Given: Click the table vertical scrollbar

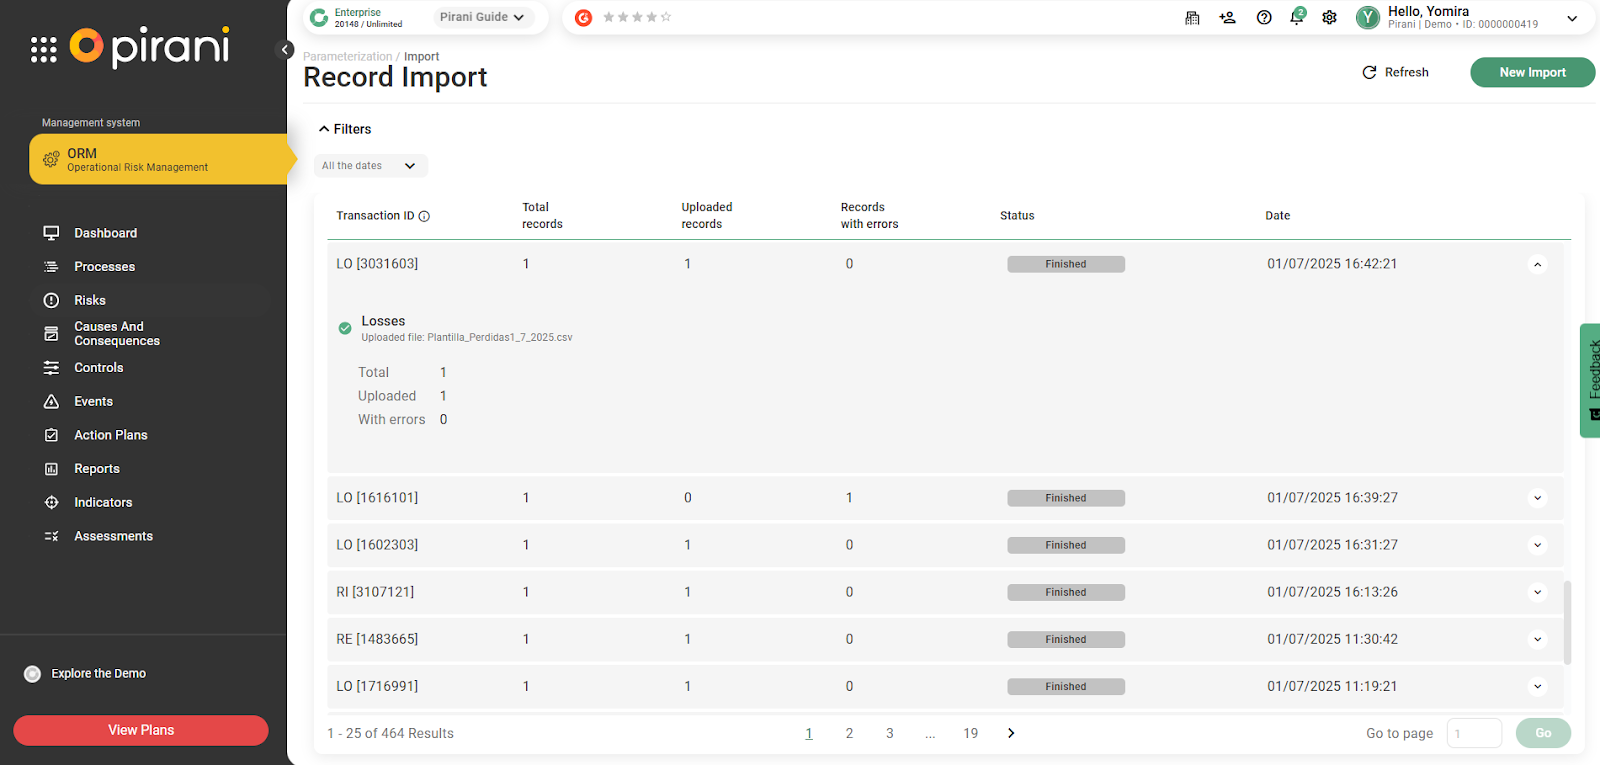Looking at the screenshot, I should click(1567, 622).
